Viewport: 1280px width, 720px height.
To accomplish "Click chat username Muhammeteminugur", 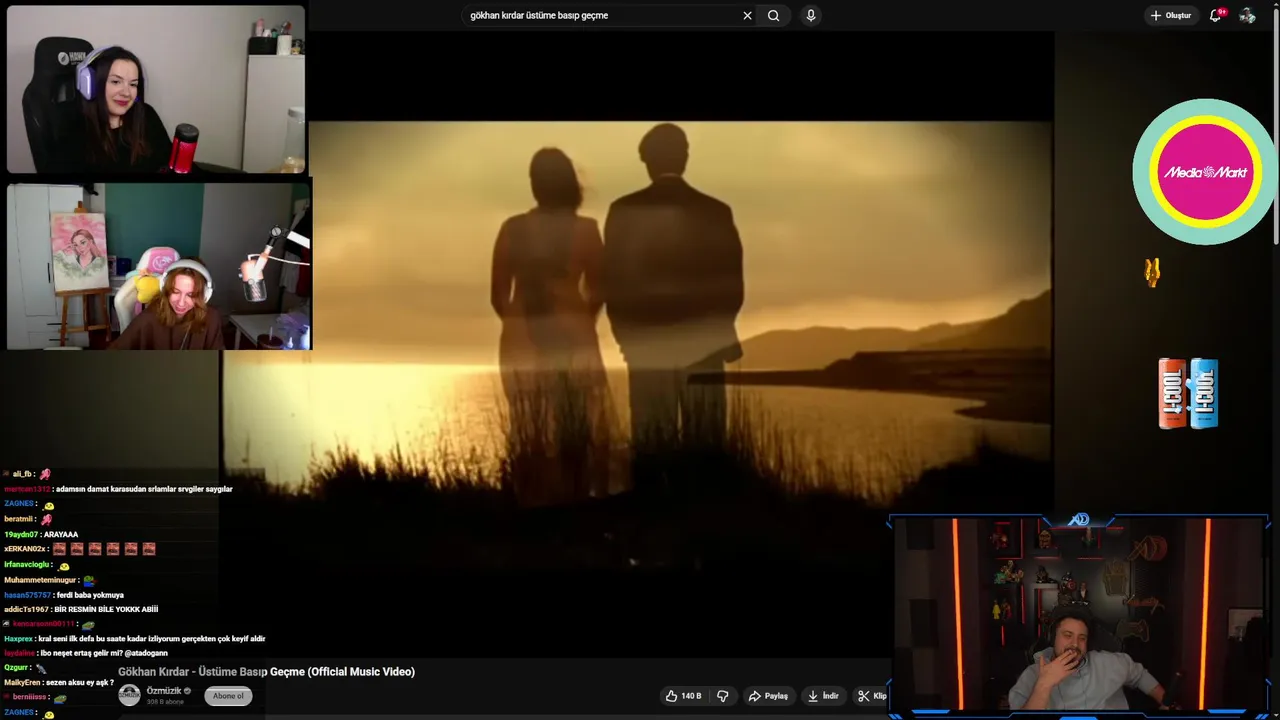I will click(x=41, y=580).
